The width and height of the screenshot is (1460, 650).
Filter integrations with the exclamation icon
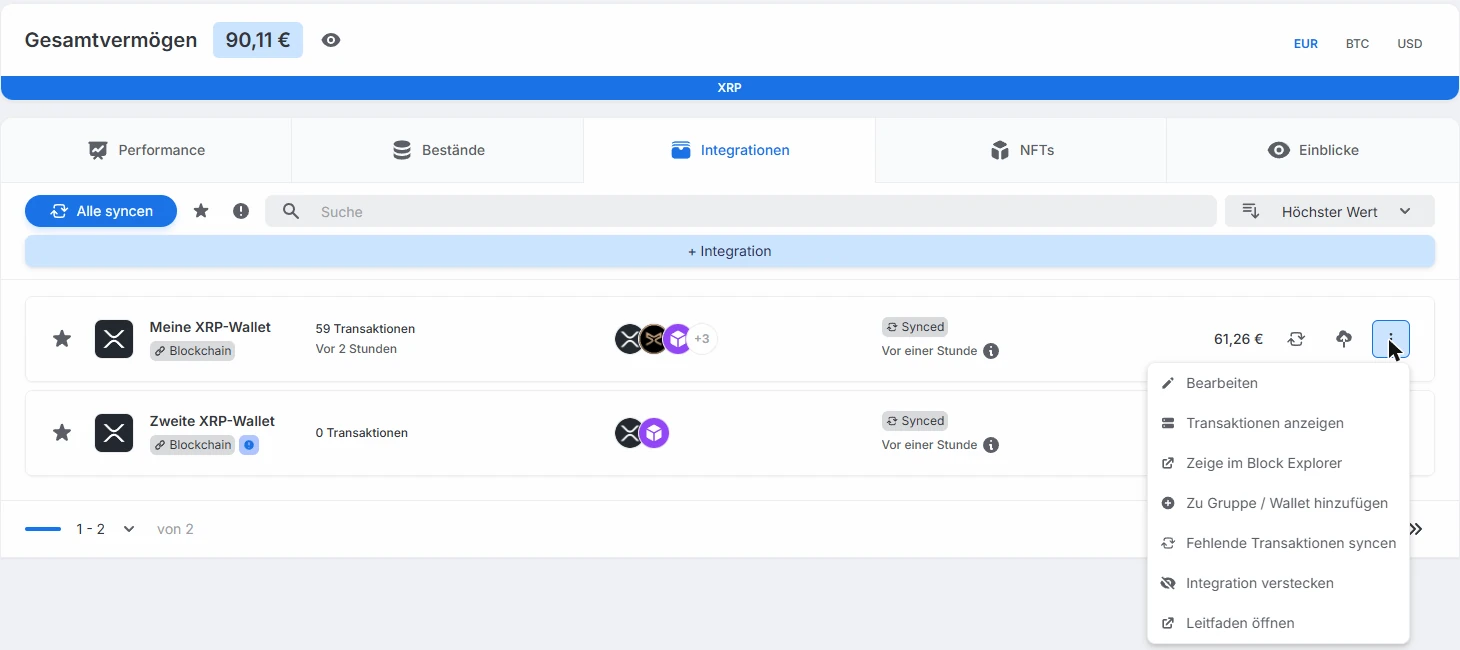[241, 211]
